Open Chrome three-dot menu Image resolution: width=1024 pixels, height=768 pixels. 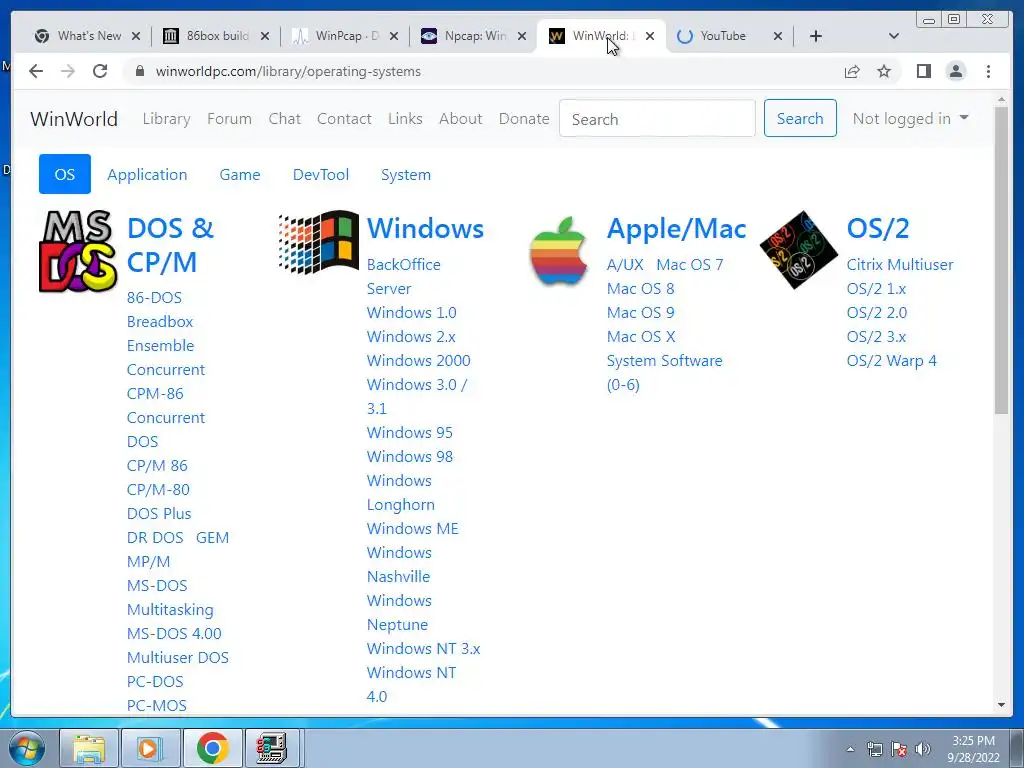click(x=988, y=71)
